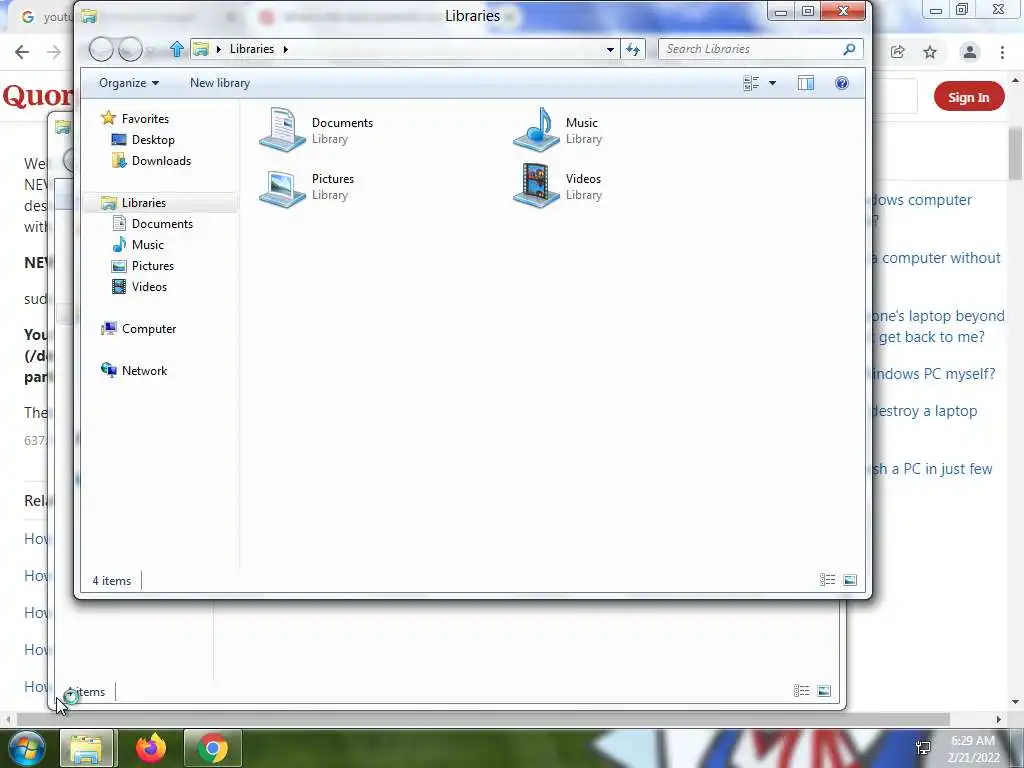
Task: Switch to Details view in background Explorer window
Action: (x=801, y=691)
